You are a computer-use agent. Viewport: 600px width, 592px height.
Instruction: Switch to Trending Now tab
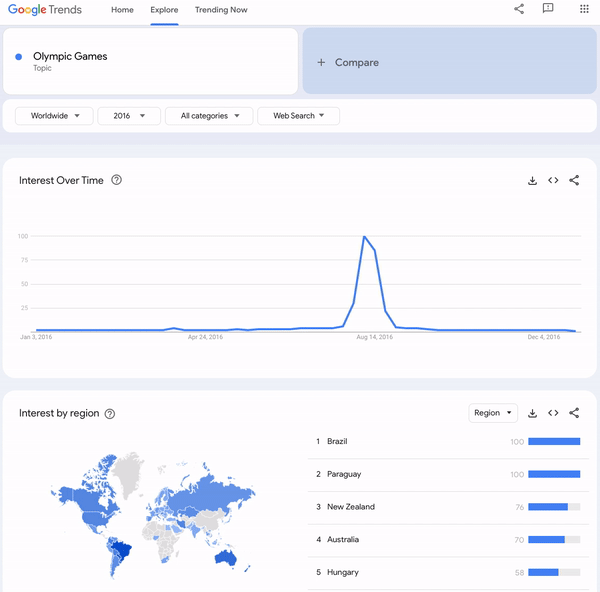coord(221,10)
